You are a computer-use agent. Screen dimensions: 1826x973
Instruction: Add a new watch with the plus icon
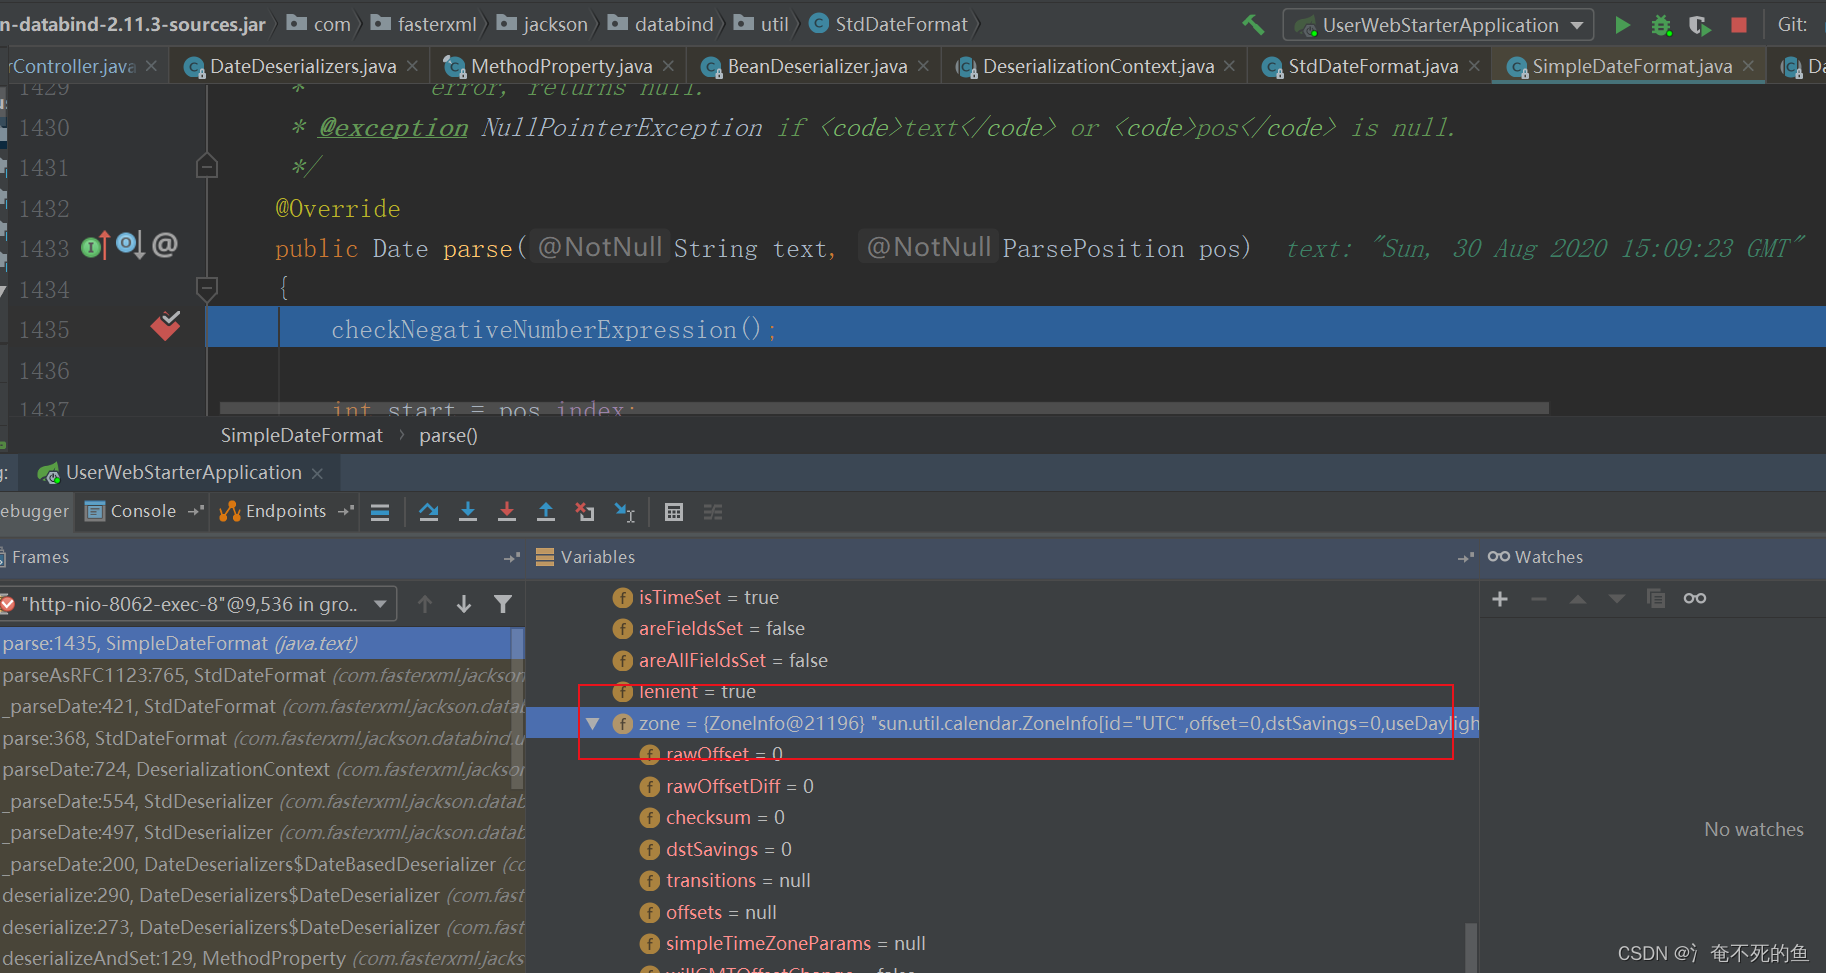(1500, 599)
